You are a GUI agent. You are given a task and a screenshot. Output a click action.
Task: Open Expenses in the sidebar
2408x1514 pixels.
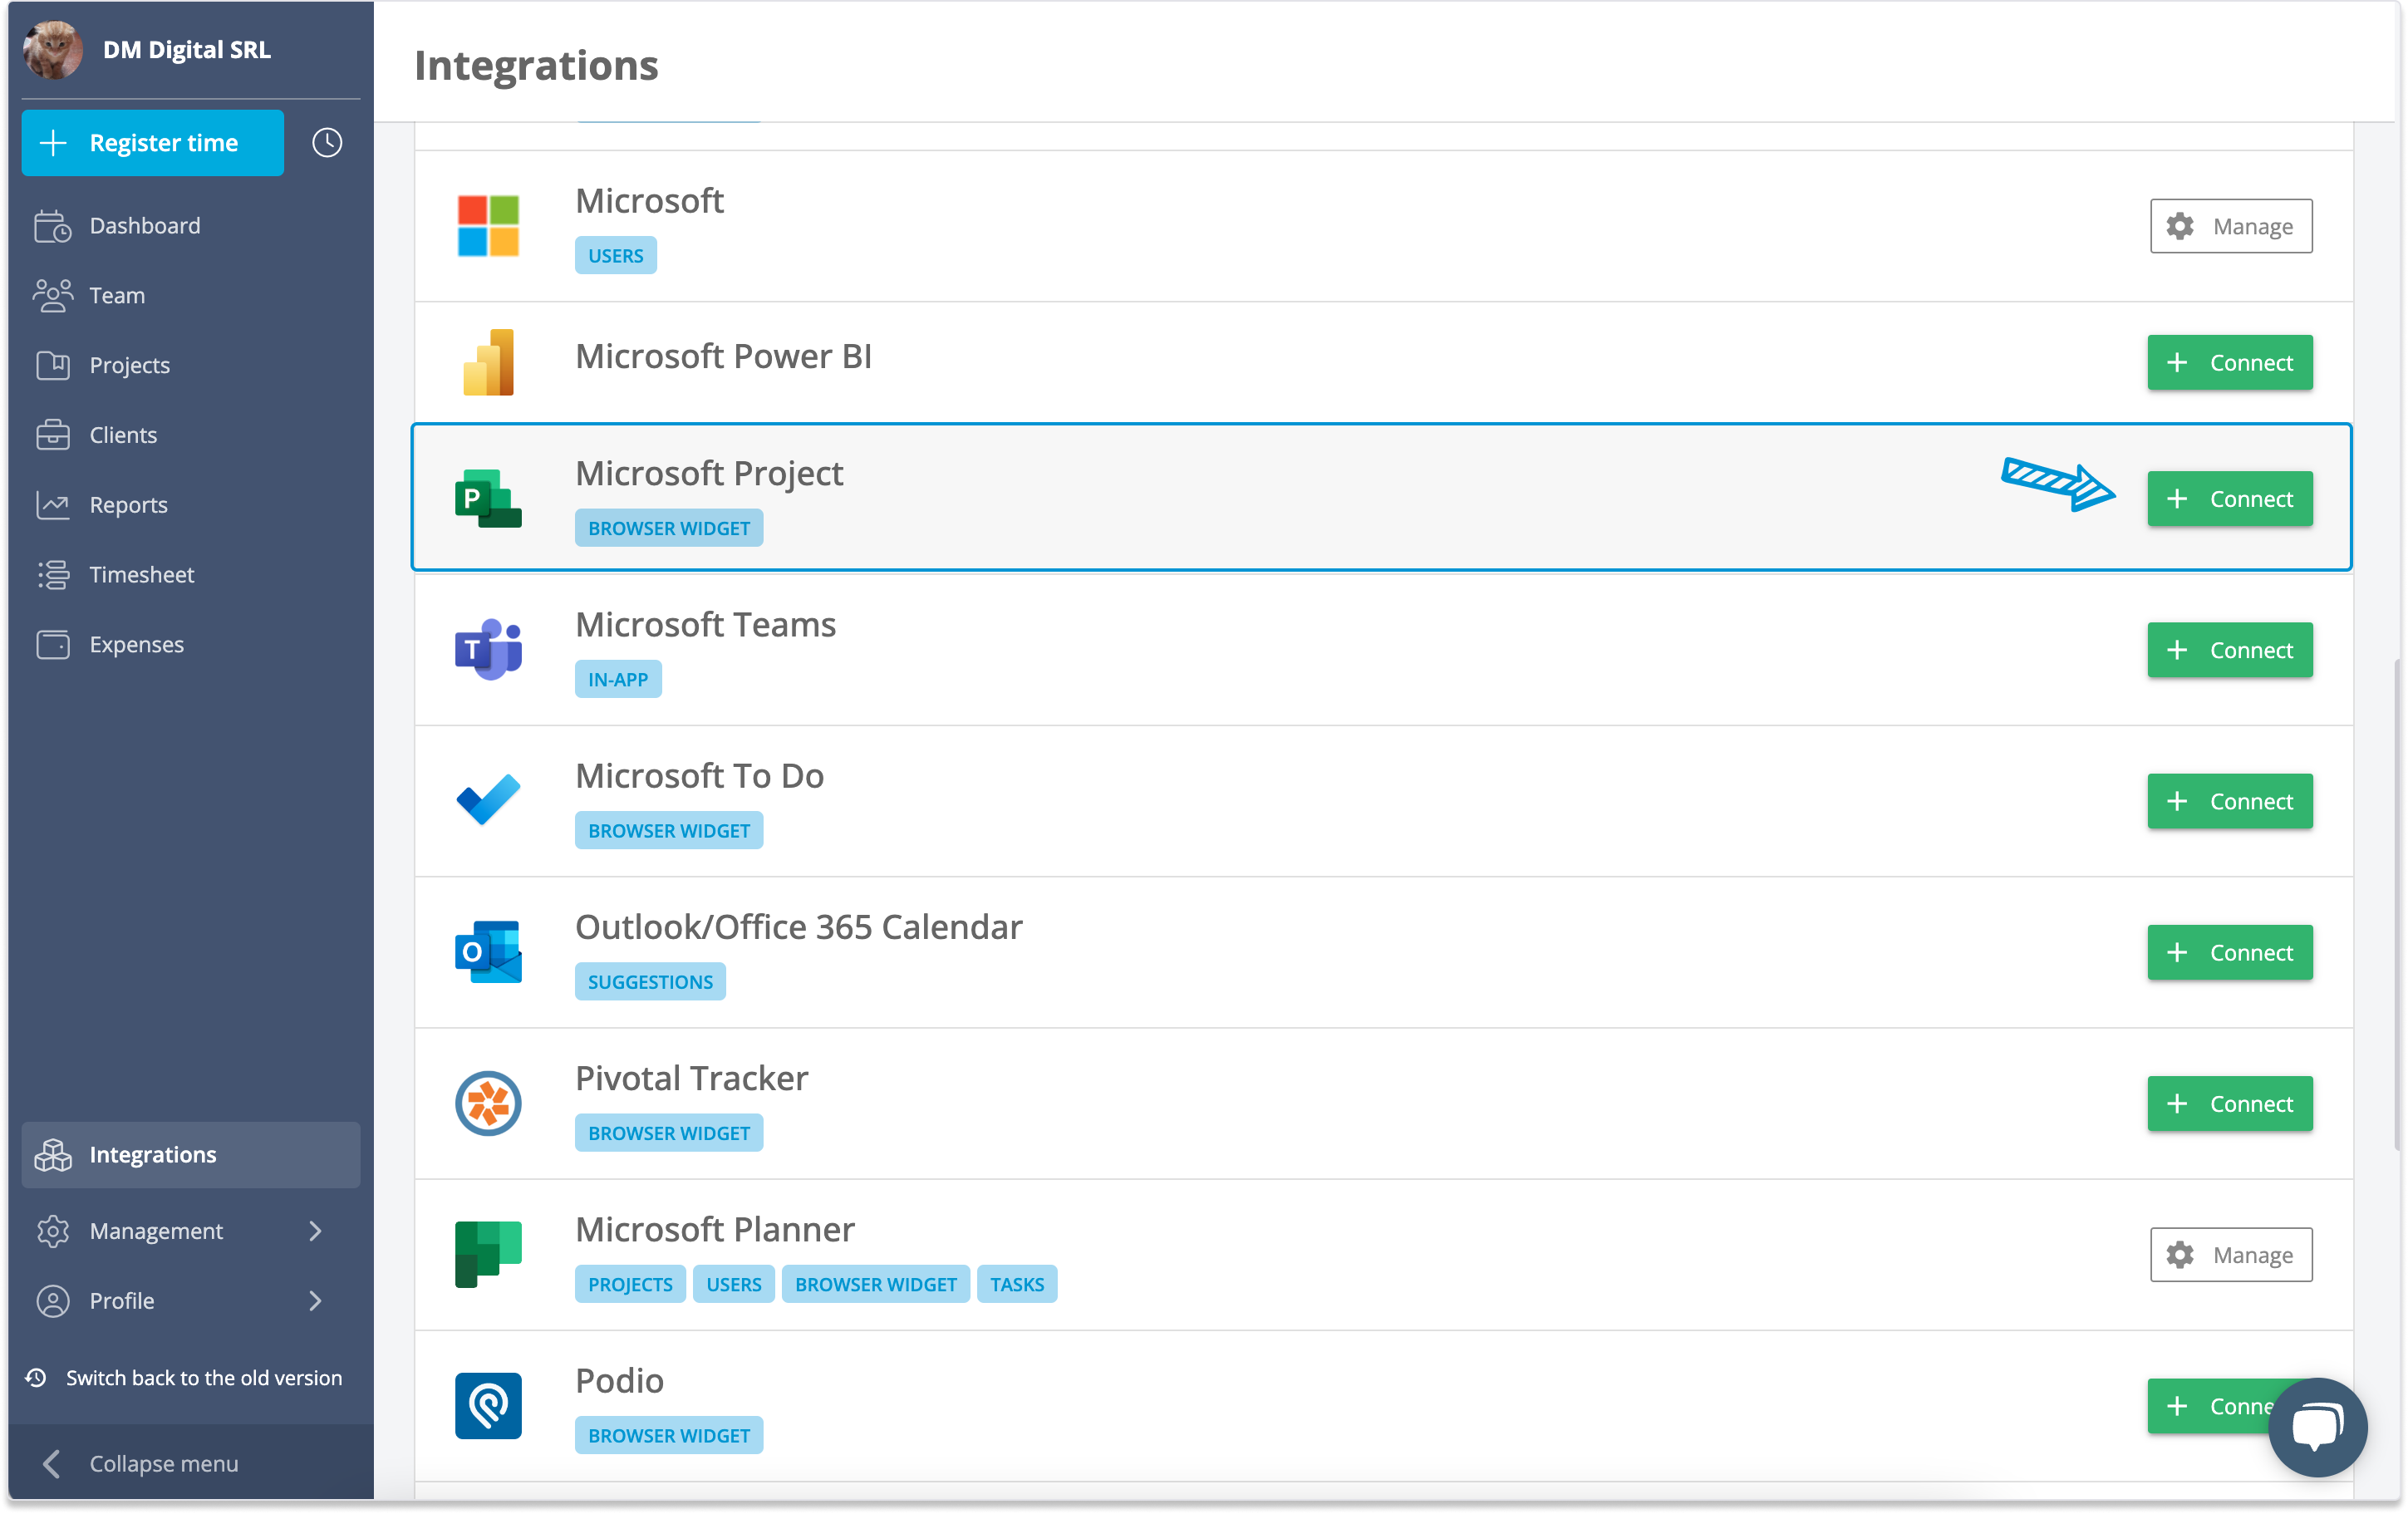click(x=190, y=645)
